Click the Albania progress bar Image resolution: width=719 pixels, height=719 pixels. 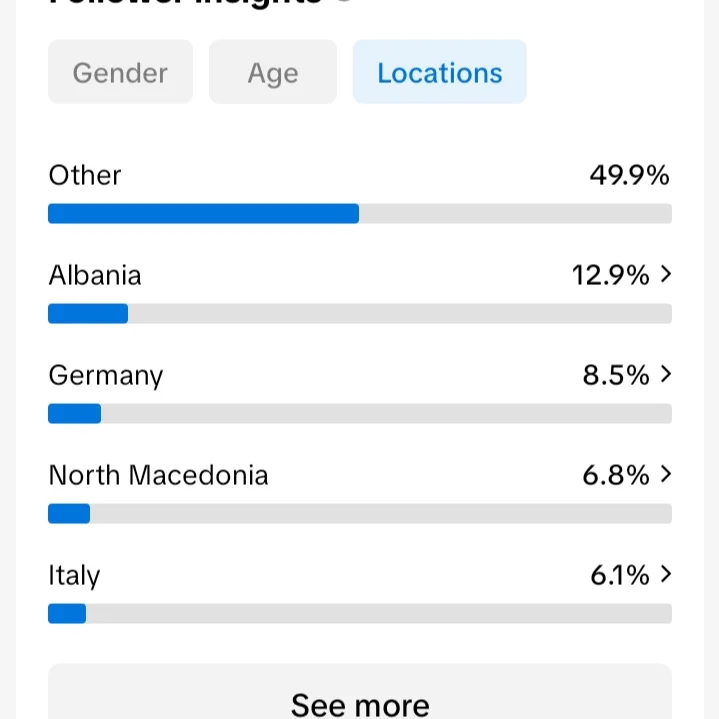(x=360, y=314)
